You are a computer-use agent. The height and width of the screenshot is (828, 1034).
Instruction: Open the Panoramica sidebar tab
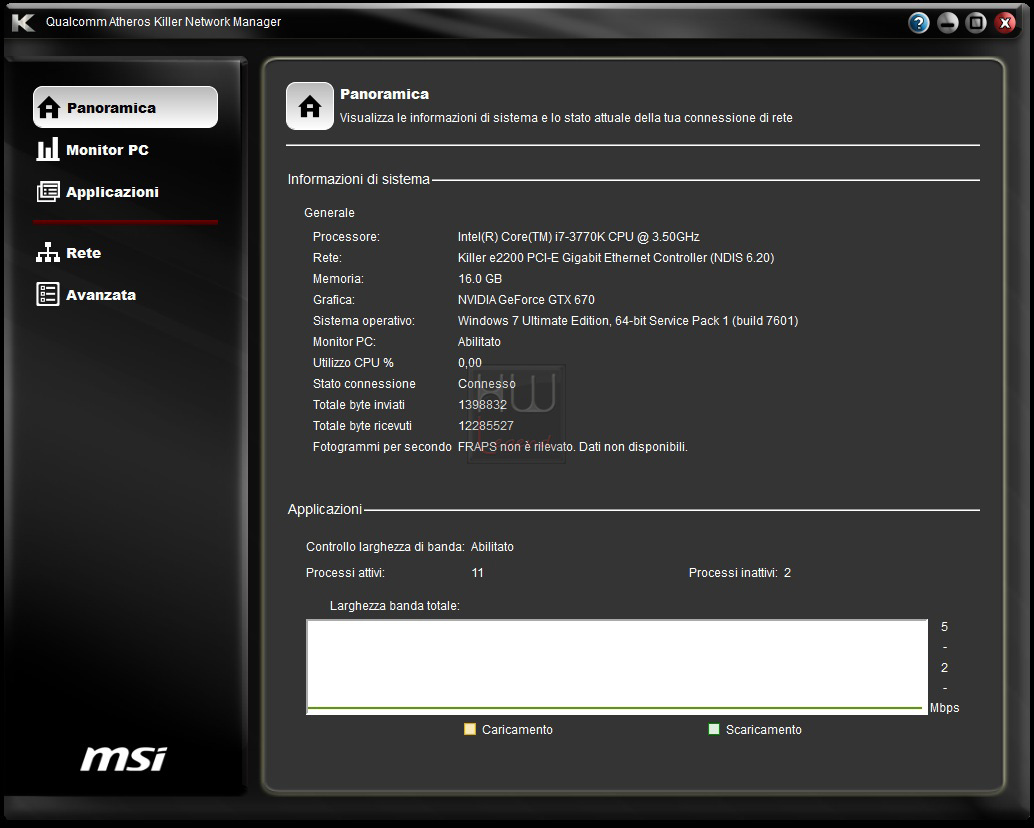pos(125,107)
